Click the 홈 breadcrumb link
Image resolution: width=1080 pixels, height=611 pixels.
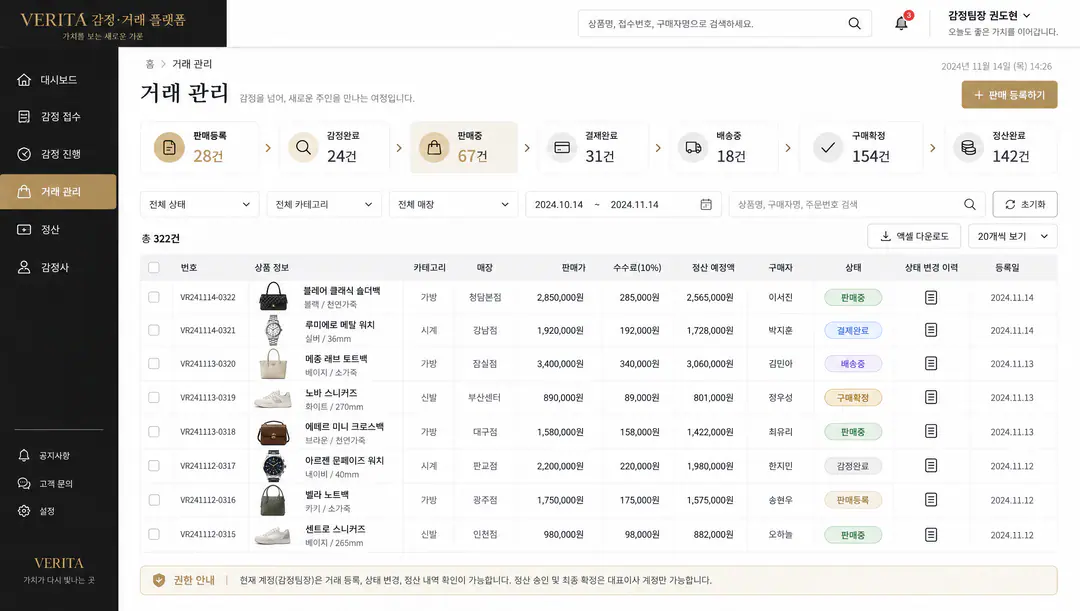[x=149, y=64]
